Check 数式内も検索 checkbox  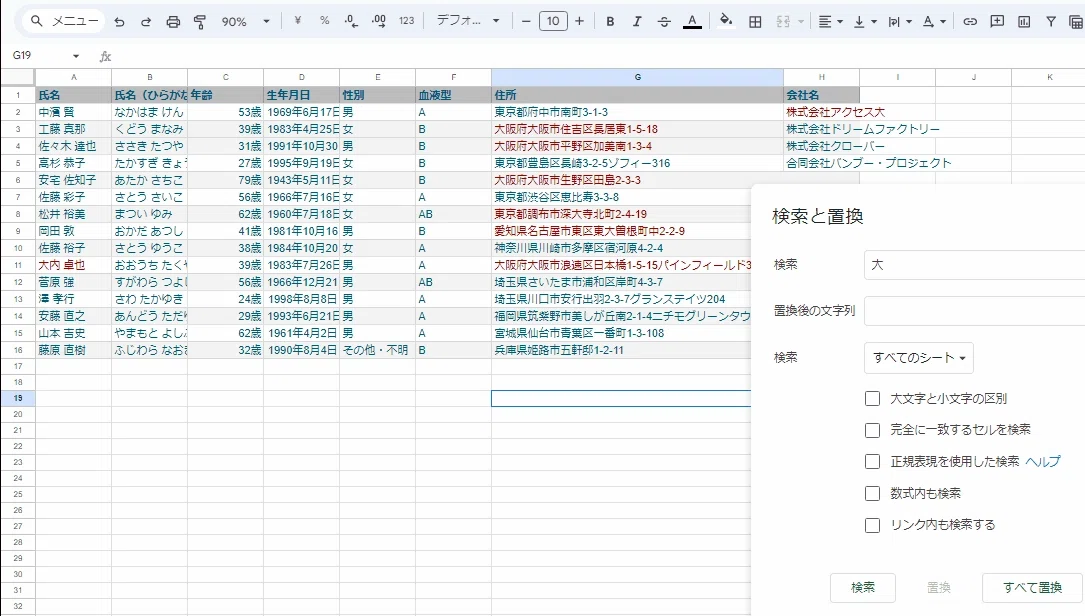click(873, 493)
